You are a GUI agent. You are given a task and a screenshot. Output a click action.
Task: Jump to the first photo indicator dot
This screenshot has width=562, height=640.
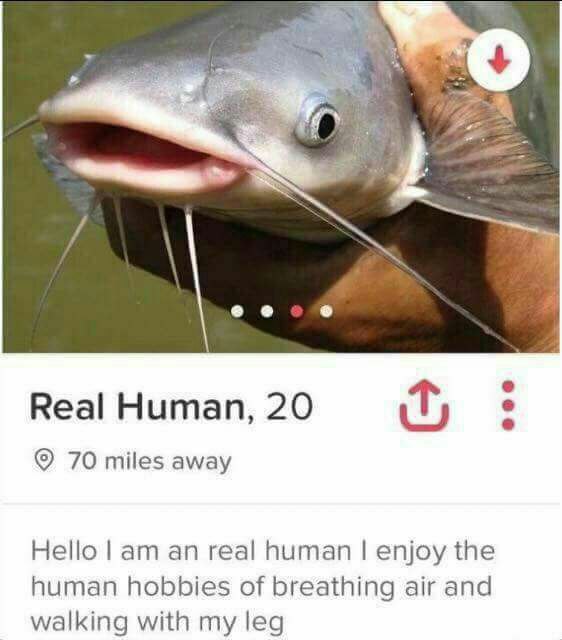(237, 311)
